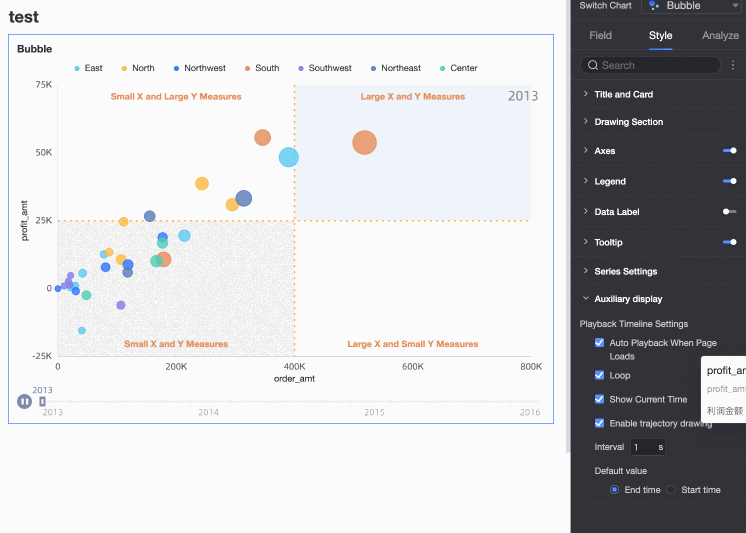This screenshot has height=533, width=746.
Task: Pause the timeline playback
Action: (24, 402)
